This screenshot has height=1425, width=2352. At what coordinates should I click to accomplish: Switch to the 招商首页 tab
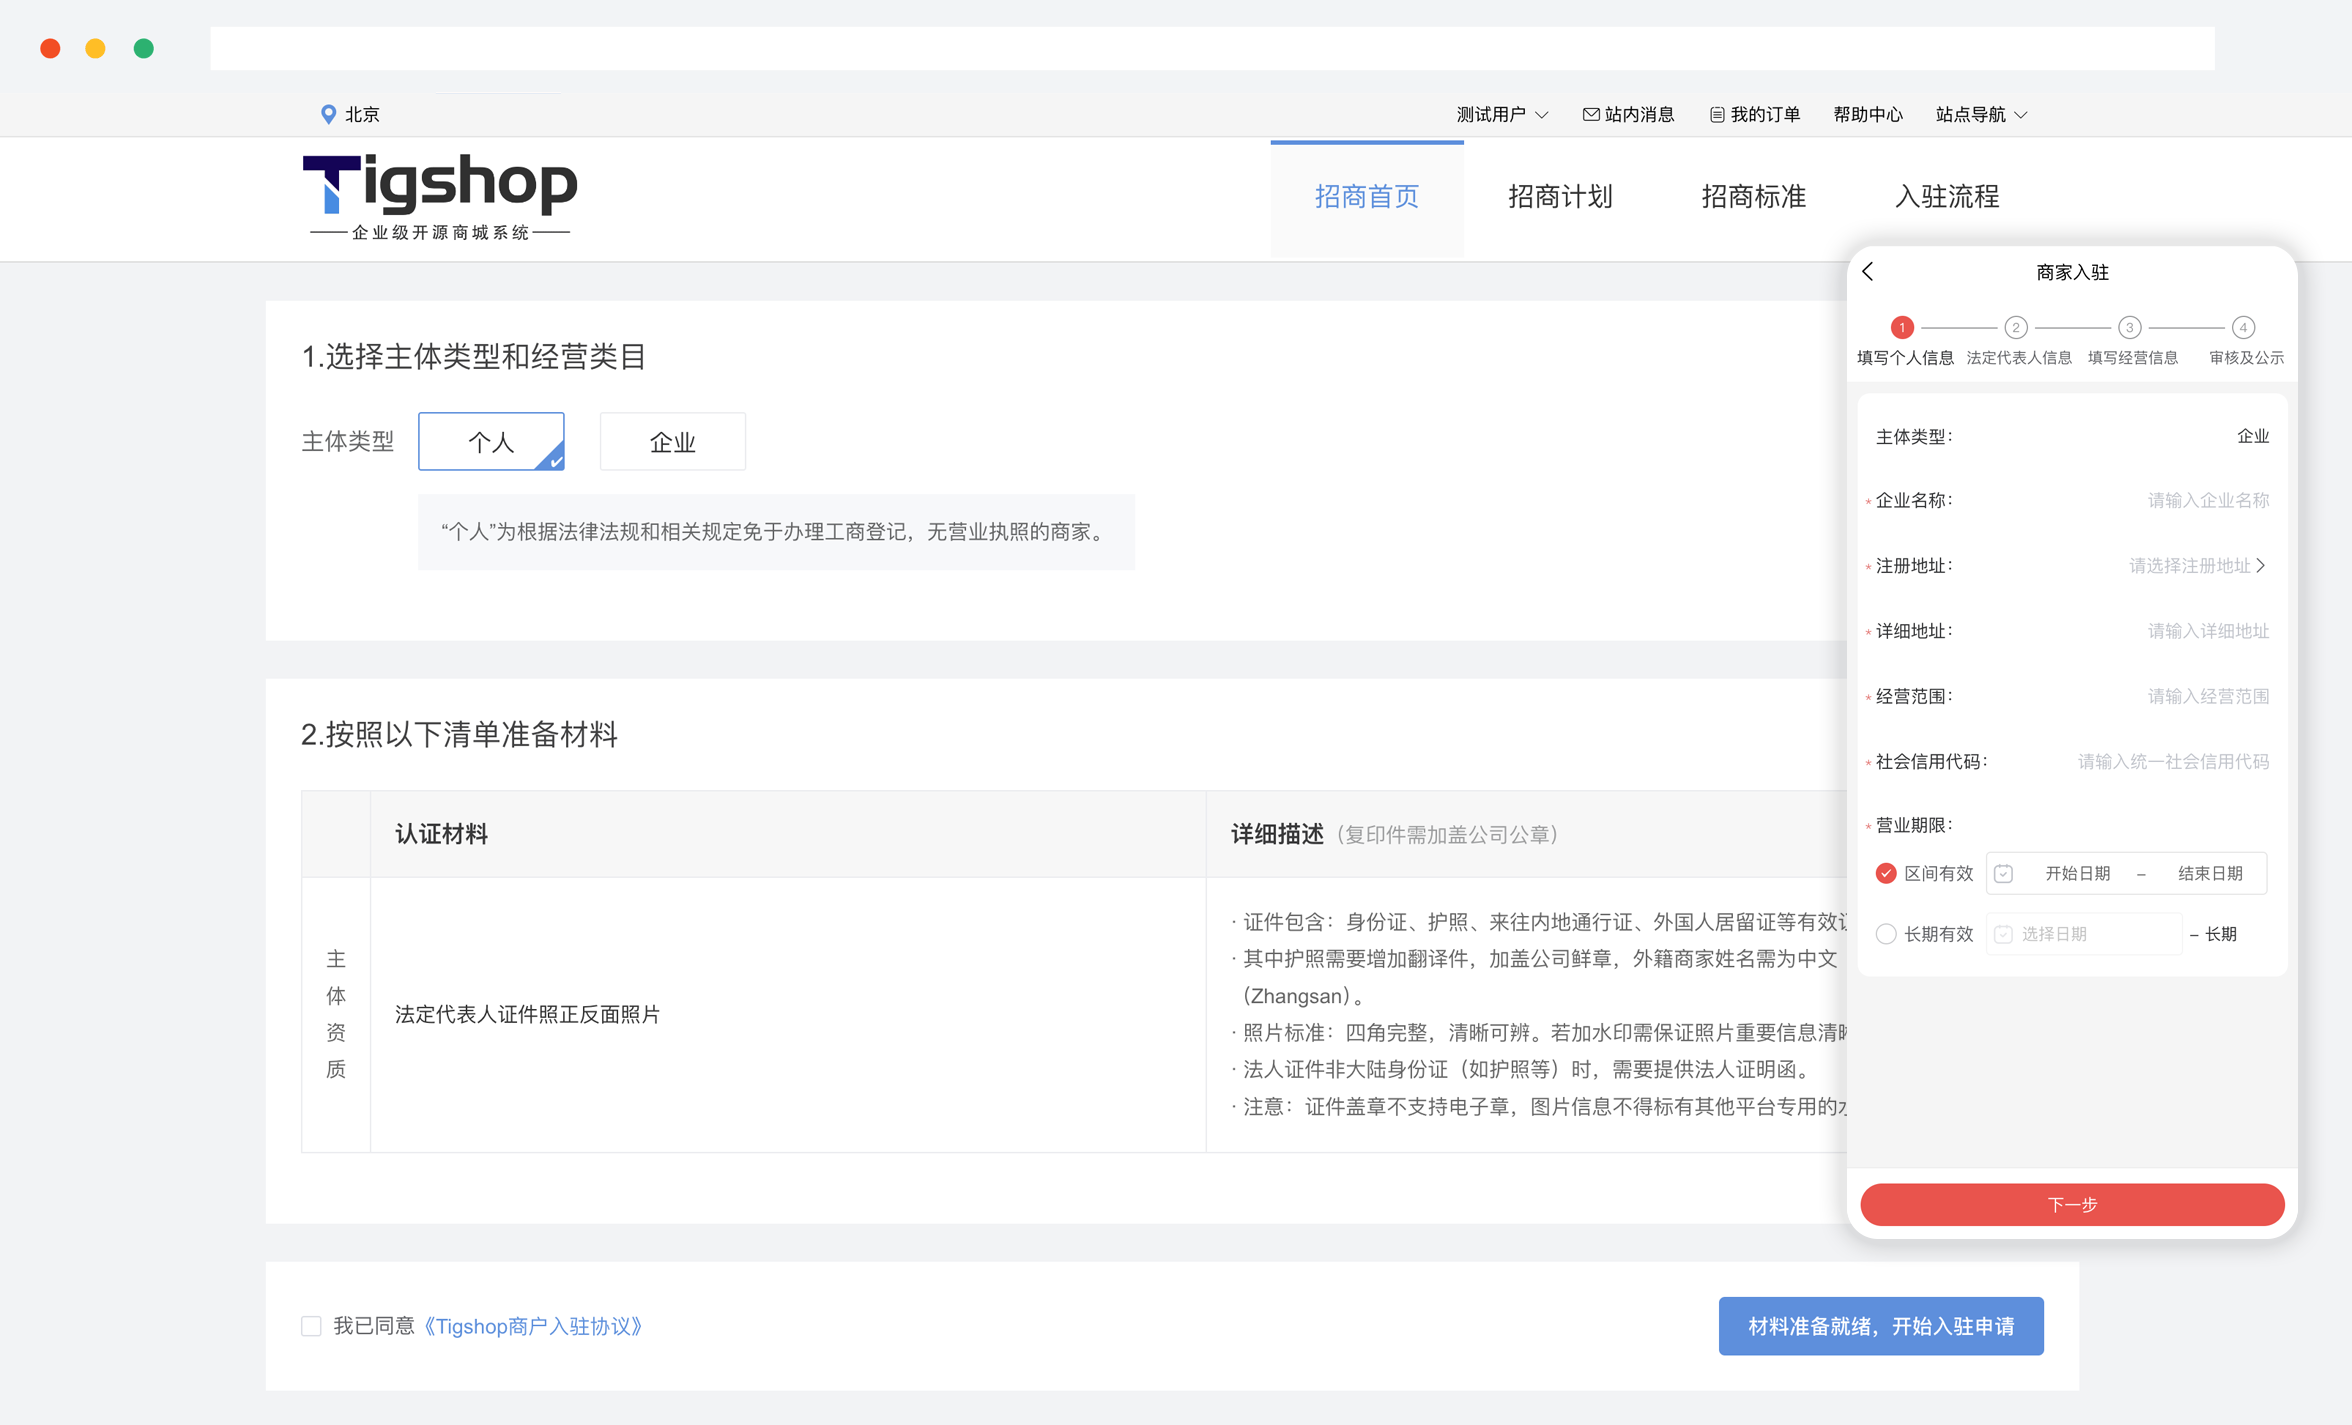coord(1367,196)
